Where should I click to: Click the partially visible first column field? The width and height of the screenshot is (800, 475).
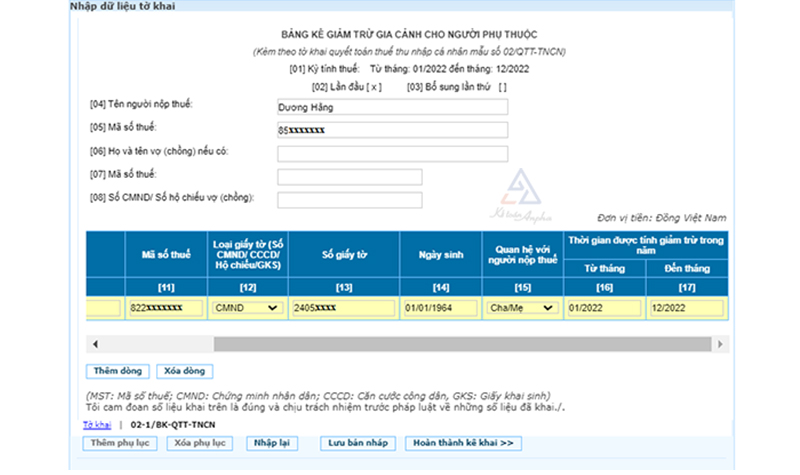pyautogui.click(x=104, y=308)
